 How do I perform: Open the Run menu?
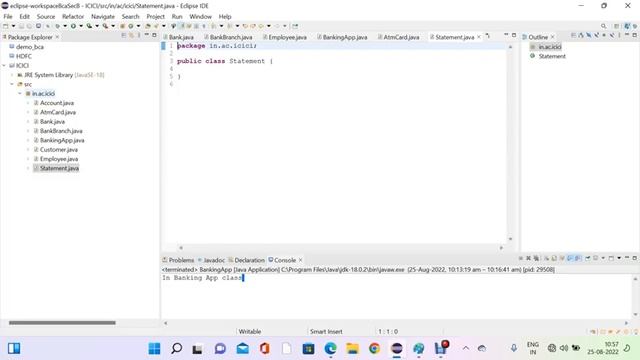177,16
